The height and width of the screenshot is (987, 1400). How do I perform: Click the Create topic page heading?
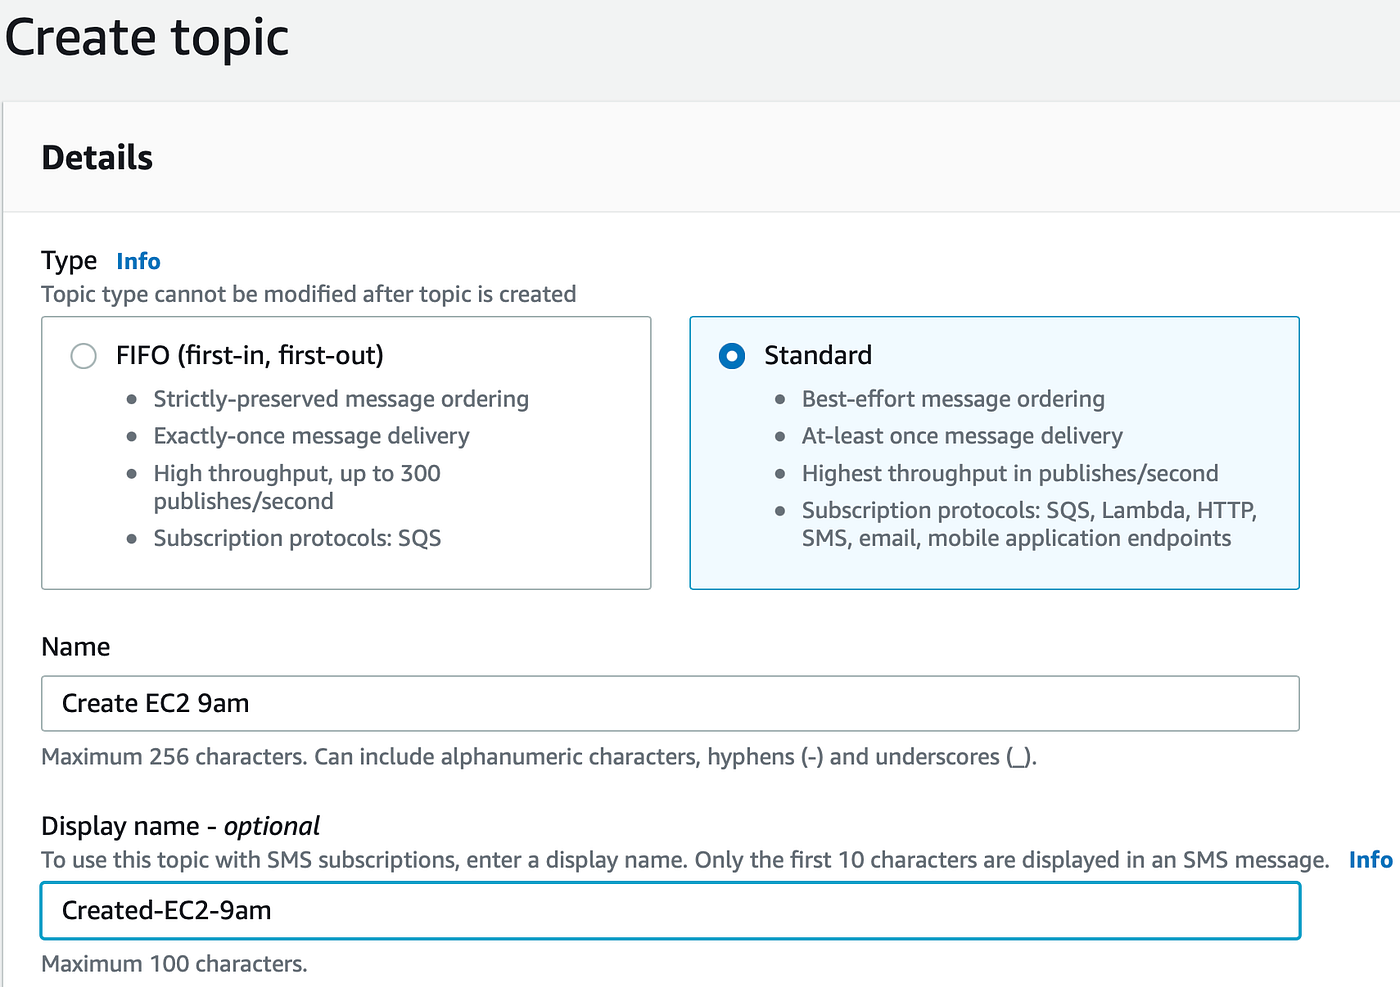pos(146,37)
